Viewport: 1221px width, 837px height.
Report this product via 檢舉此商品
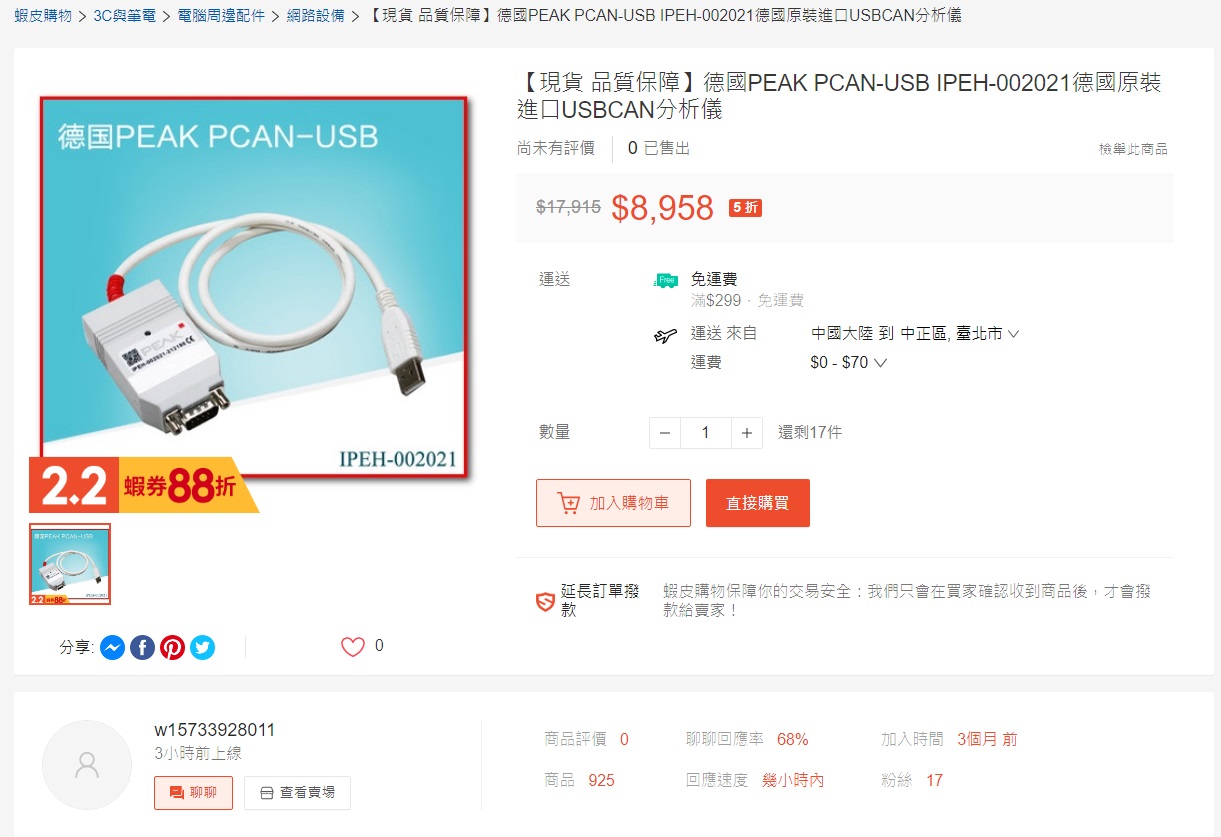(1133, 149)
